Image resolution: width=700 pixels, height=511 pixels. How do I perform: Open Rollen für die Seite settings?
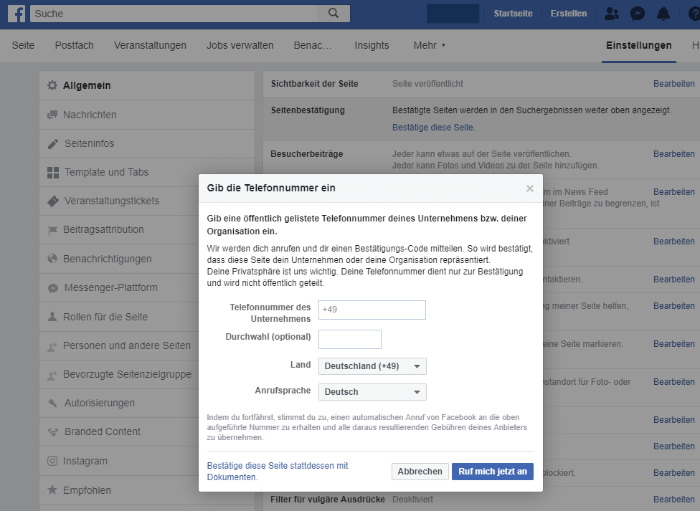click(x=119, y=317)
